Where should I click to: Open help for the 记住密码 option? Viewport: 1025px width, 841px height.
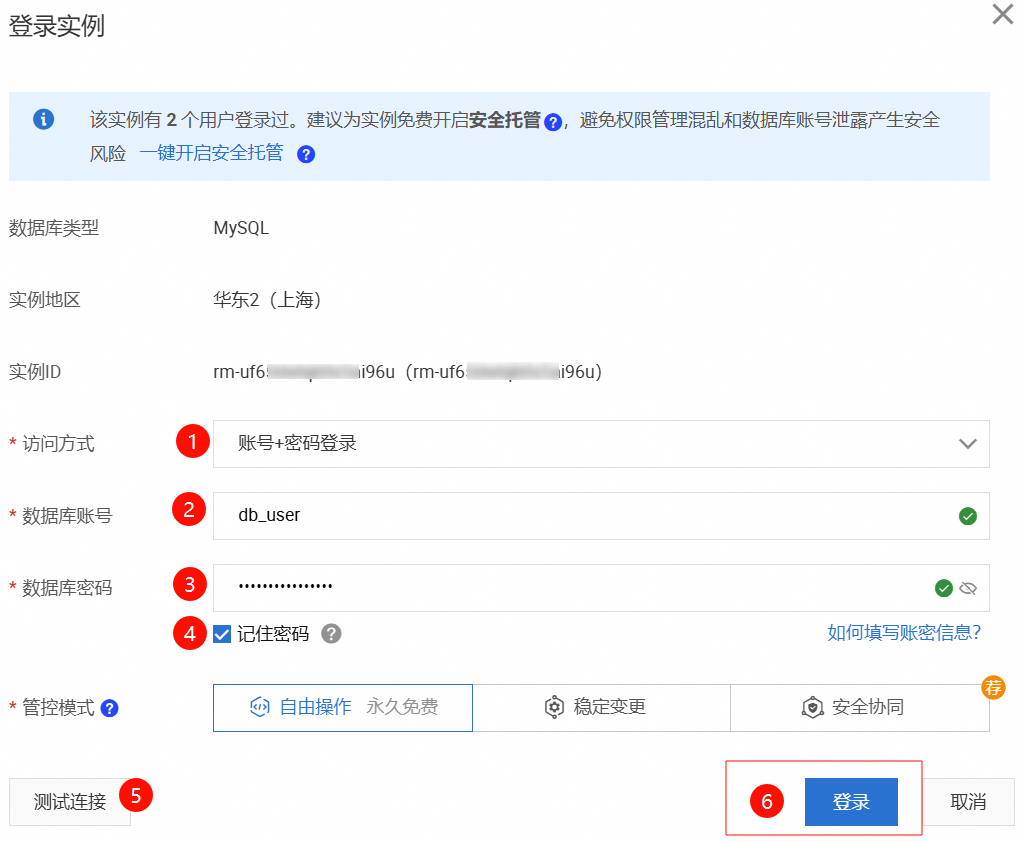click(x=331, y=632)
